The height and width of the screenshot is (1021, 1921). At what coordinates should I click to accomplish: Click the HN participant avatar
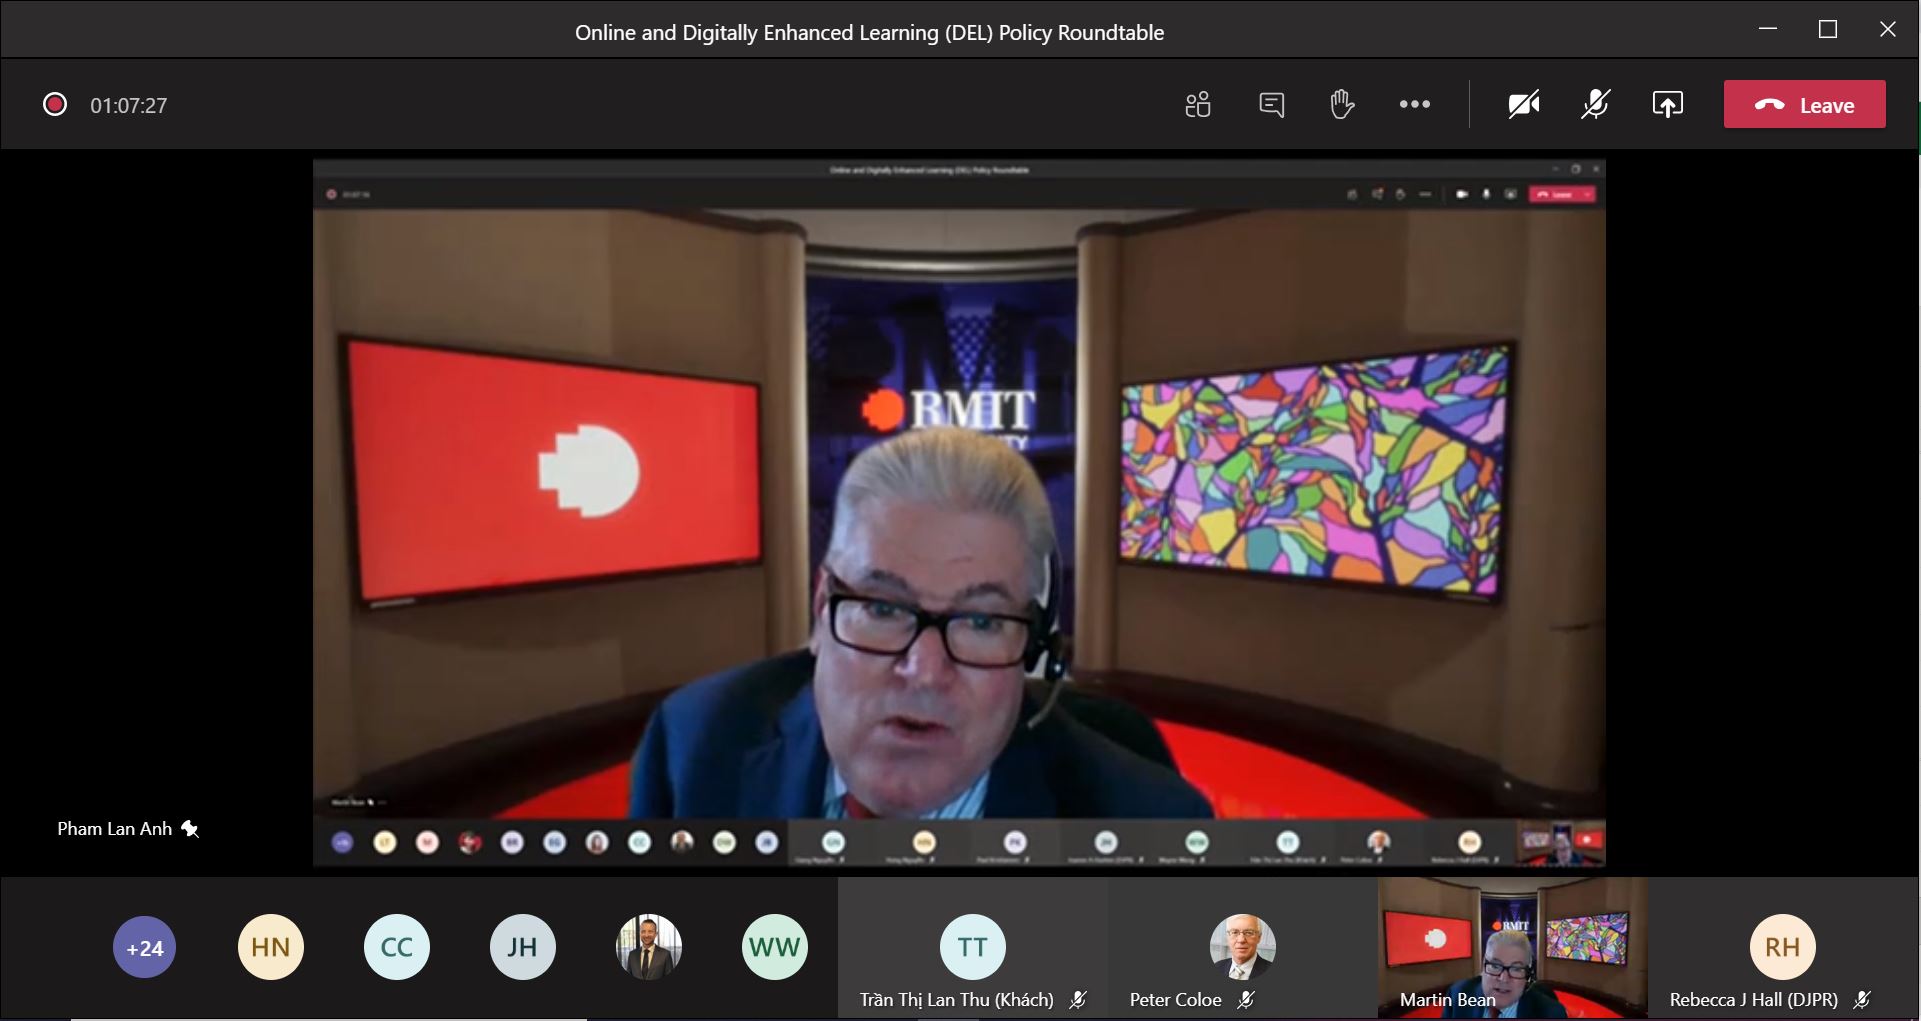coord(270,947)
